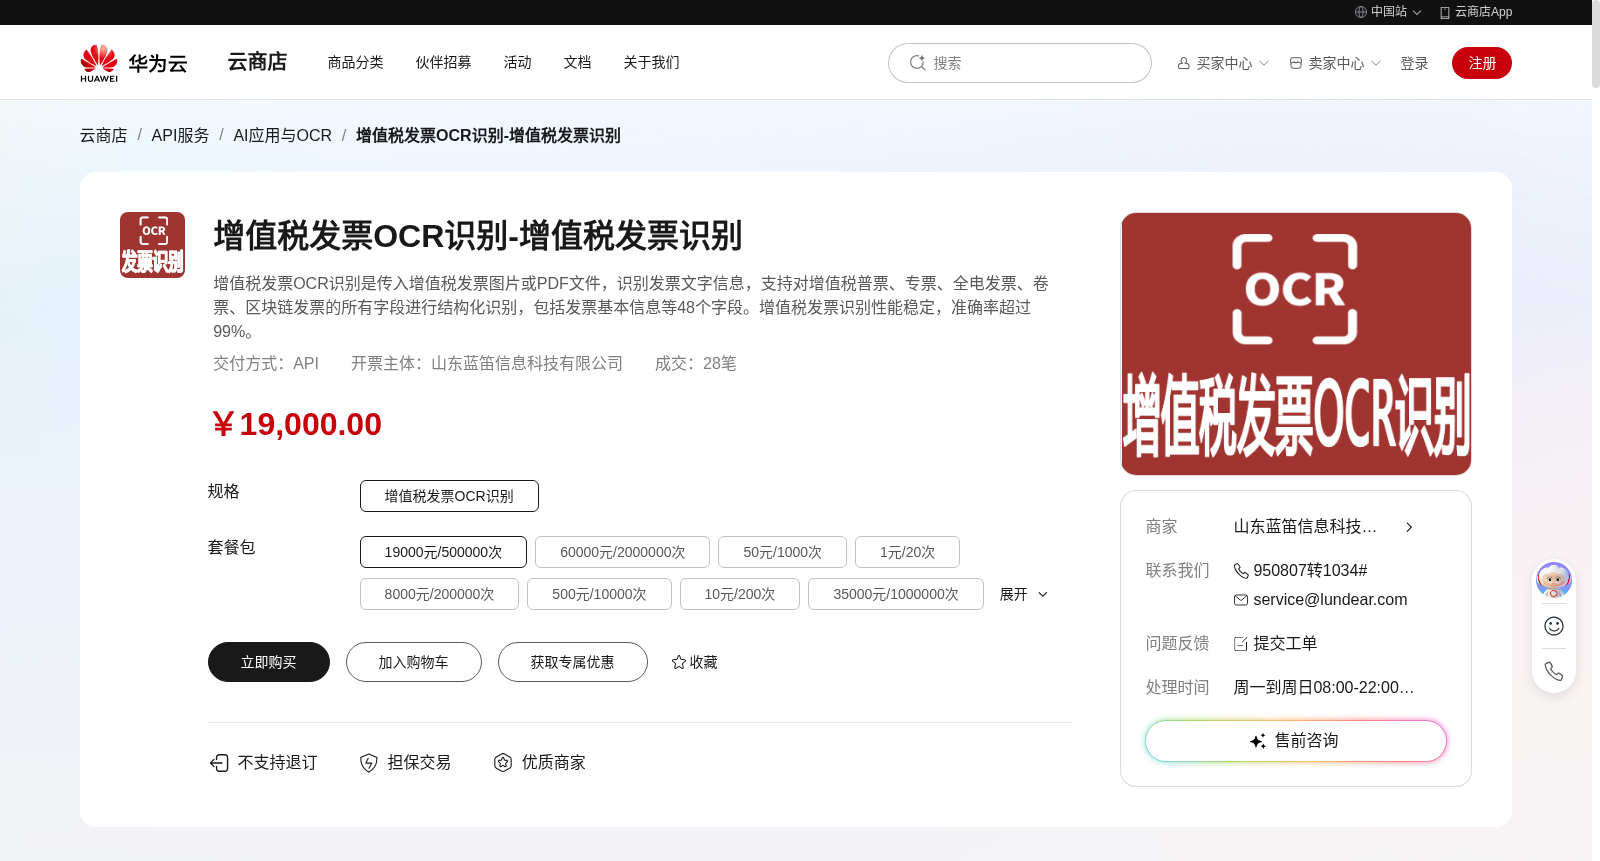Viewport: 1600px width, 861px height.
Task: Expand the merchant details chevron
Action: point(1409,527)
